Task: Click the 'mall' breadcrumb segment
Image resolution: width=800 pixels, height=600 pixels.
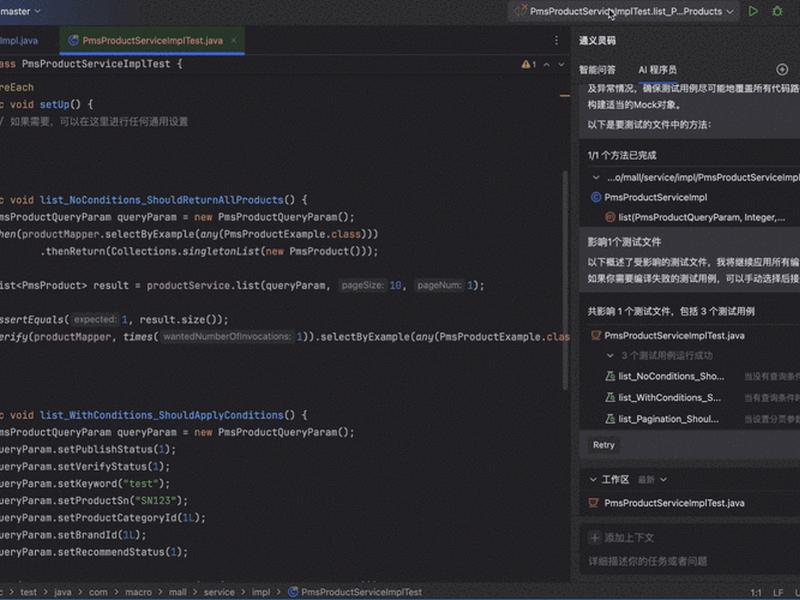Action: 178,592
